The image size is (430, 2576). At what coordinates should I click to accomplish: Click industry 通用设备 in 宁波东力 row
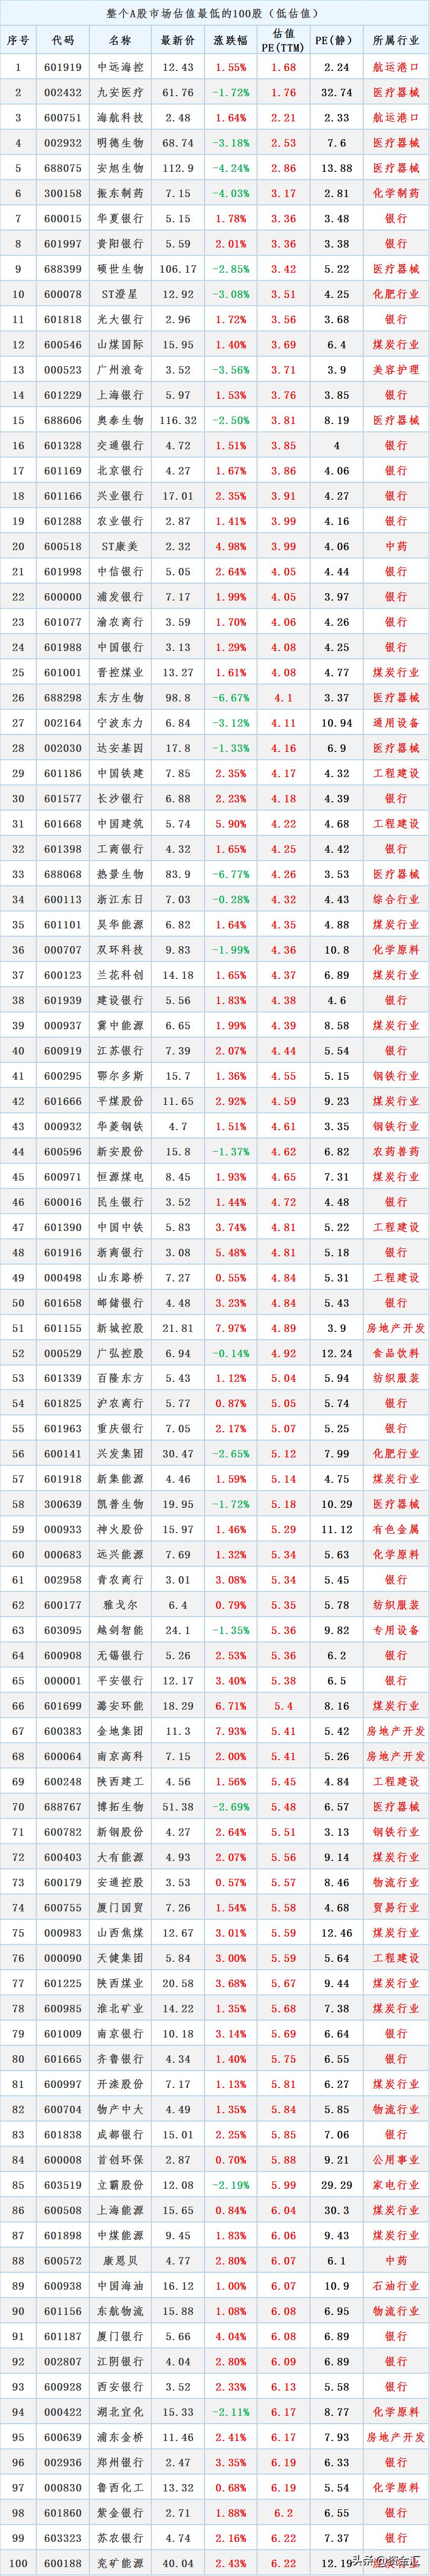click(396, 722)
